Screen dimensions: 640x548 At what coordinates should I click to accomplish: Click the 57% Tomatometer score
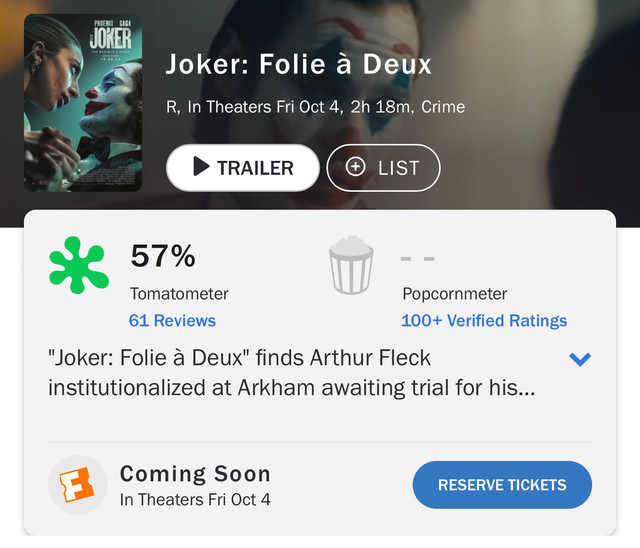tap(163, 256)
